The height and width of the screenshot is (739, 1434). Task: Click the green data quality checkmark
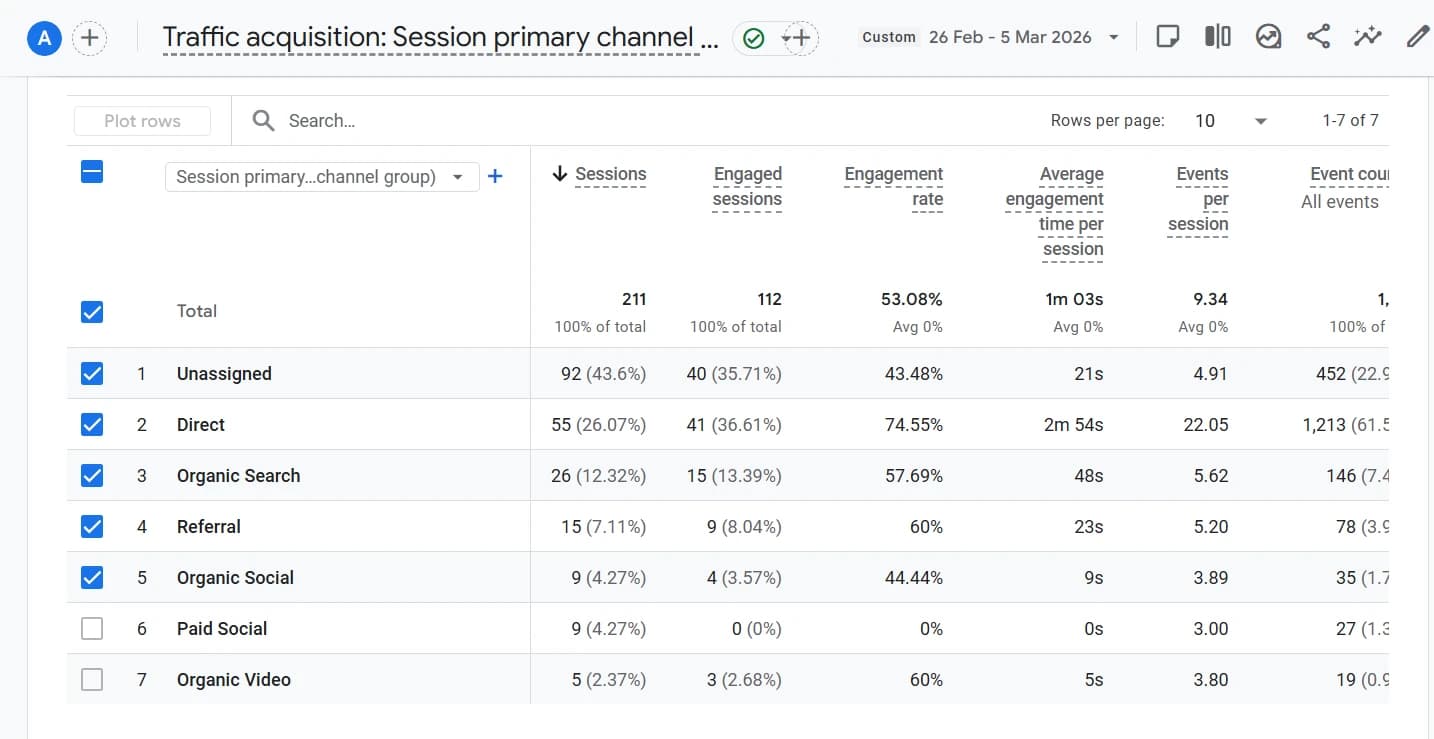pos(753,35)
